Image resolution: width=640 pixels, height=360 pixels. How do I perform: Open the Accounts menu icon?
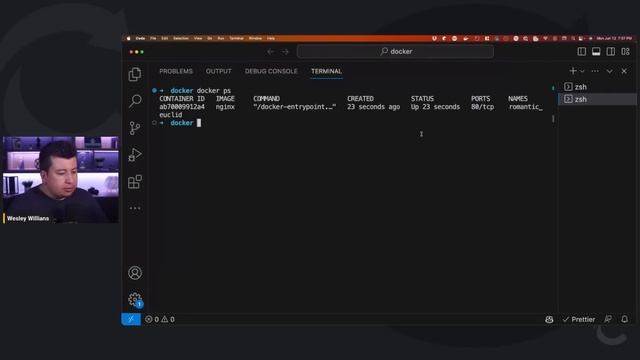(135, 273)
